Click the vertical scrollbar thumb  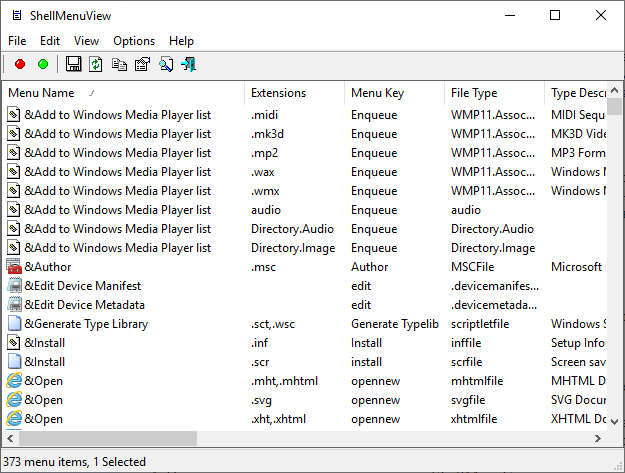pos(615,106)
